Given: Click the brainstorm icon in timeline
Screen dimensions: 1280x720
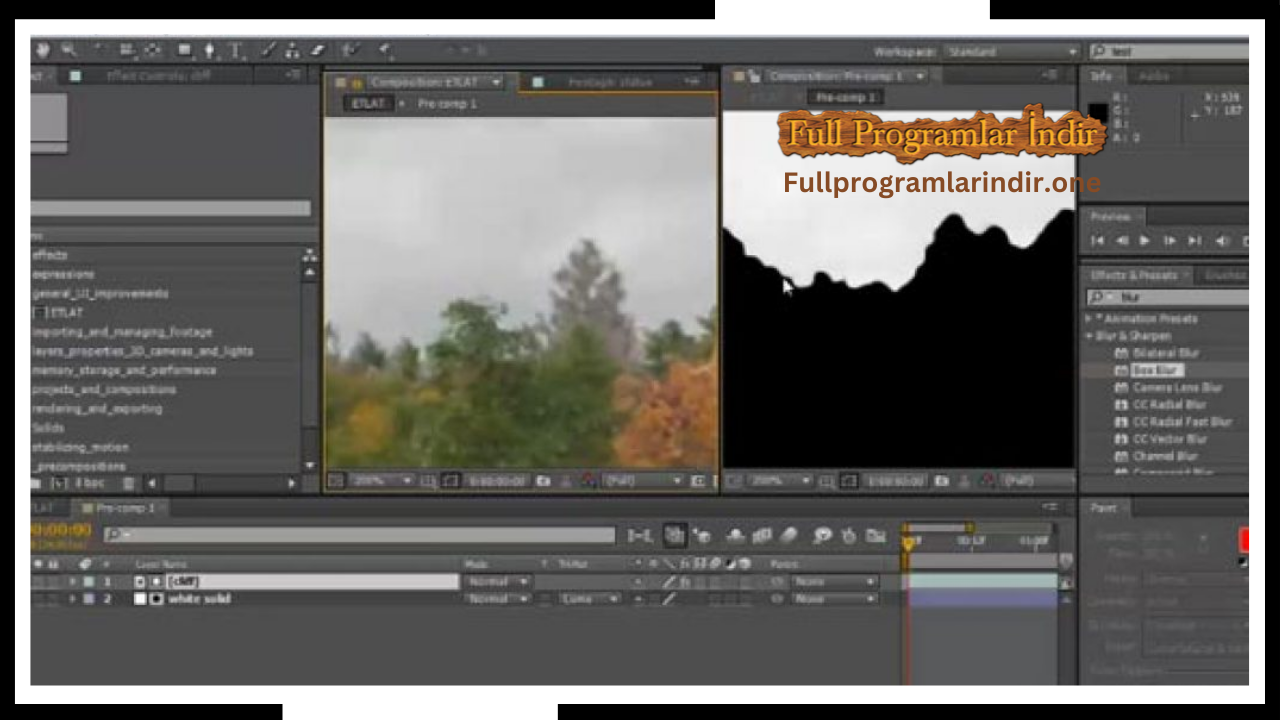Looking at the screenshot, I should tap(822, 537).
